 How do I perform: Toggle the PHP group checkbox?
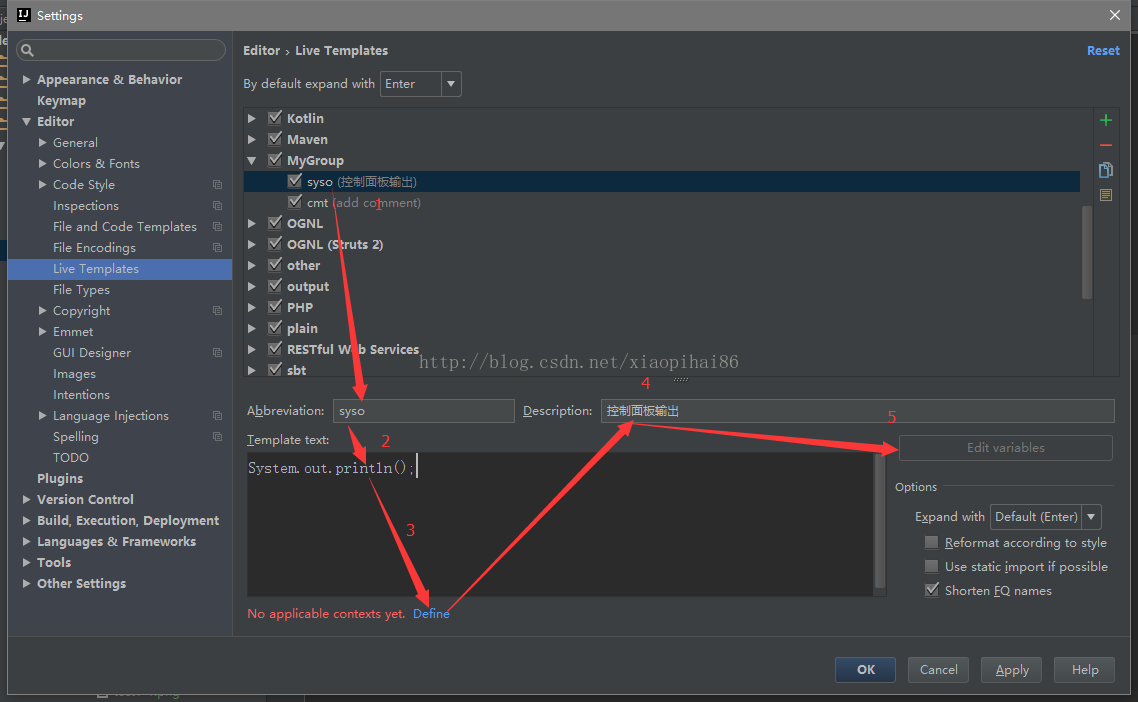[x=275, y=307]
